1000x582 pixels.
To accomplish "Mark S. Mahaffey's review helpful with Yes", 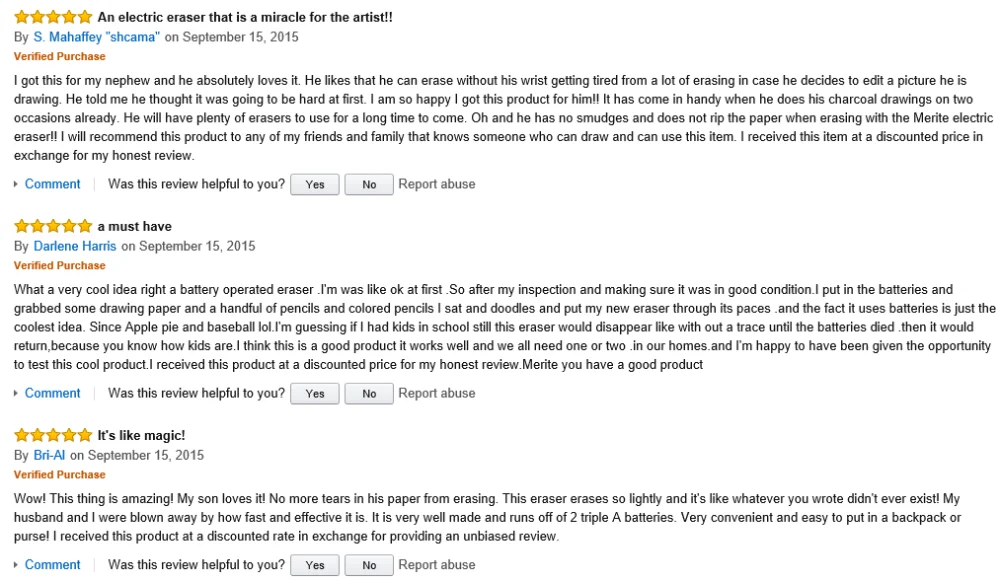I will [x=315, y=185].
